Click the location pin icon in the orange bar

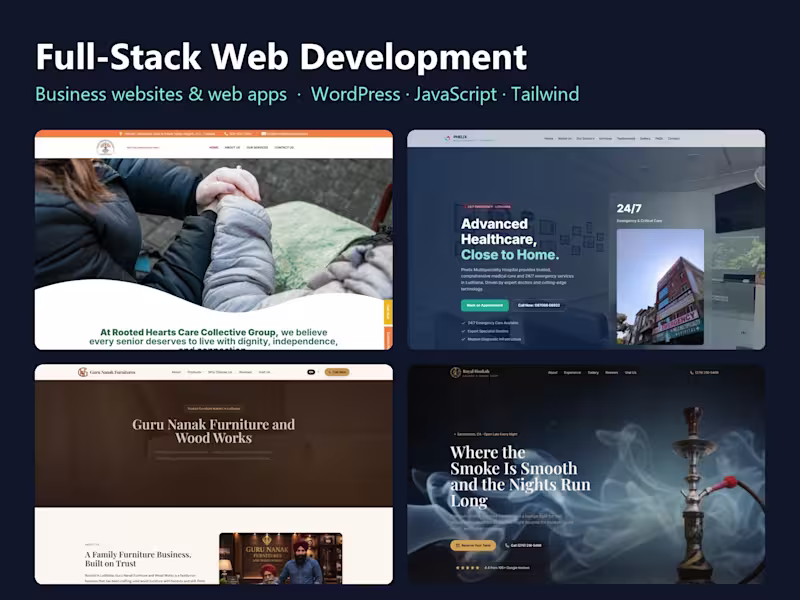click(x=121, y=134)
